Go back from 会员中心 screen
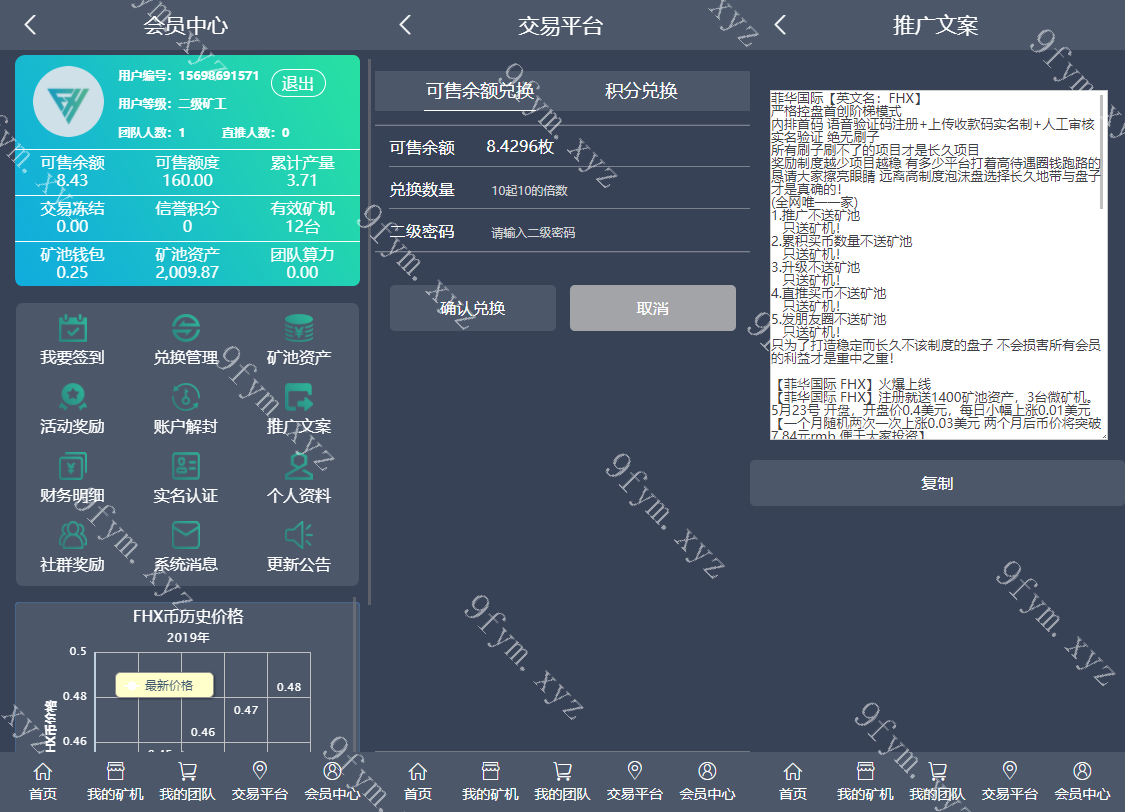Screen dimensions: 1125x812 (30, 25)
